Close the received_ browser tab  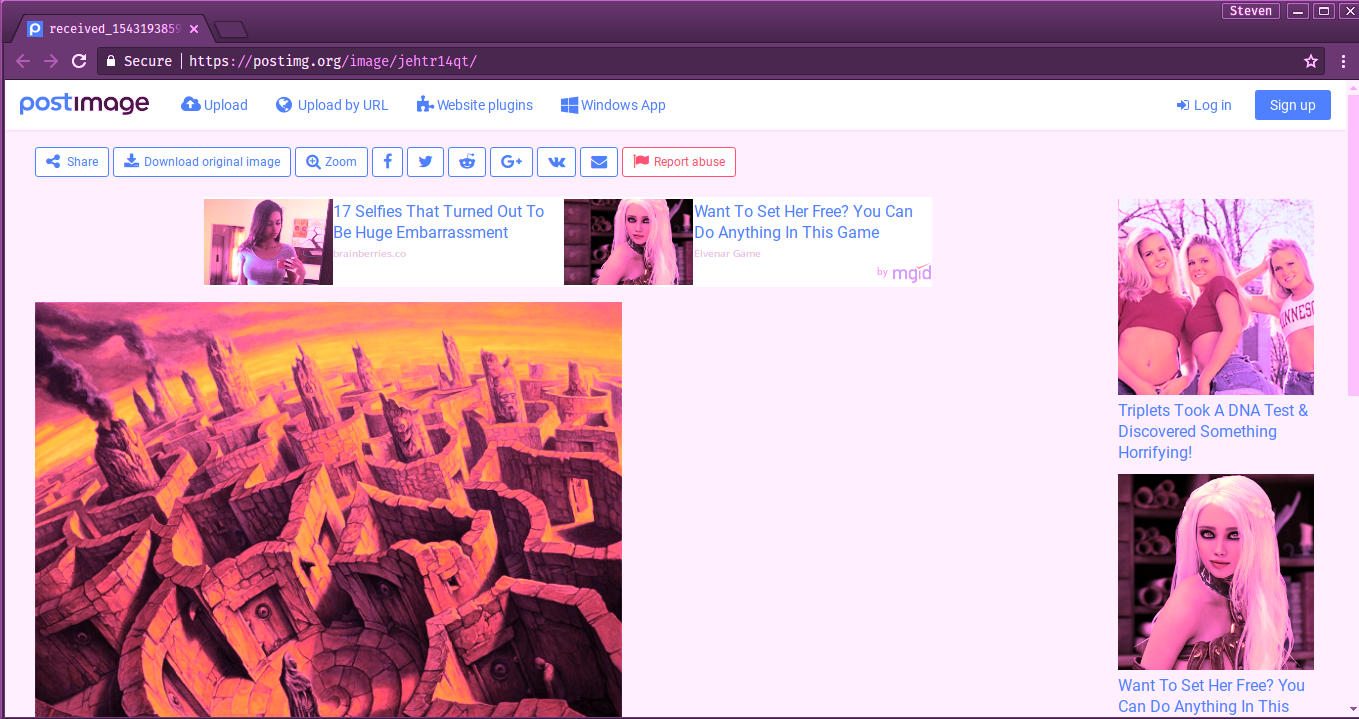point(194,29)
